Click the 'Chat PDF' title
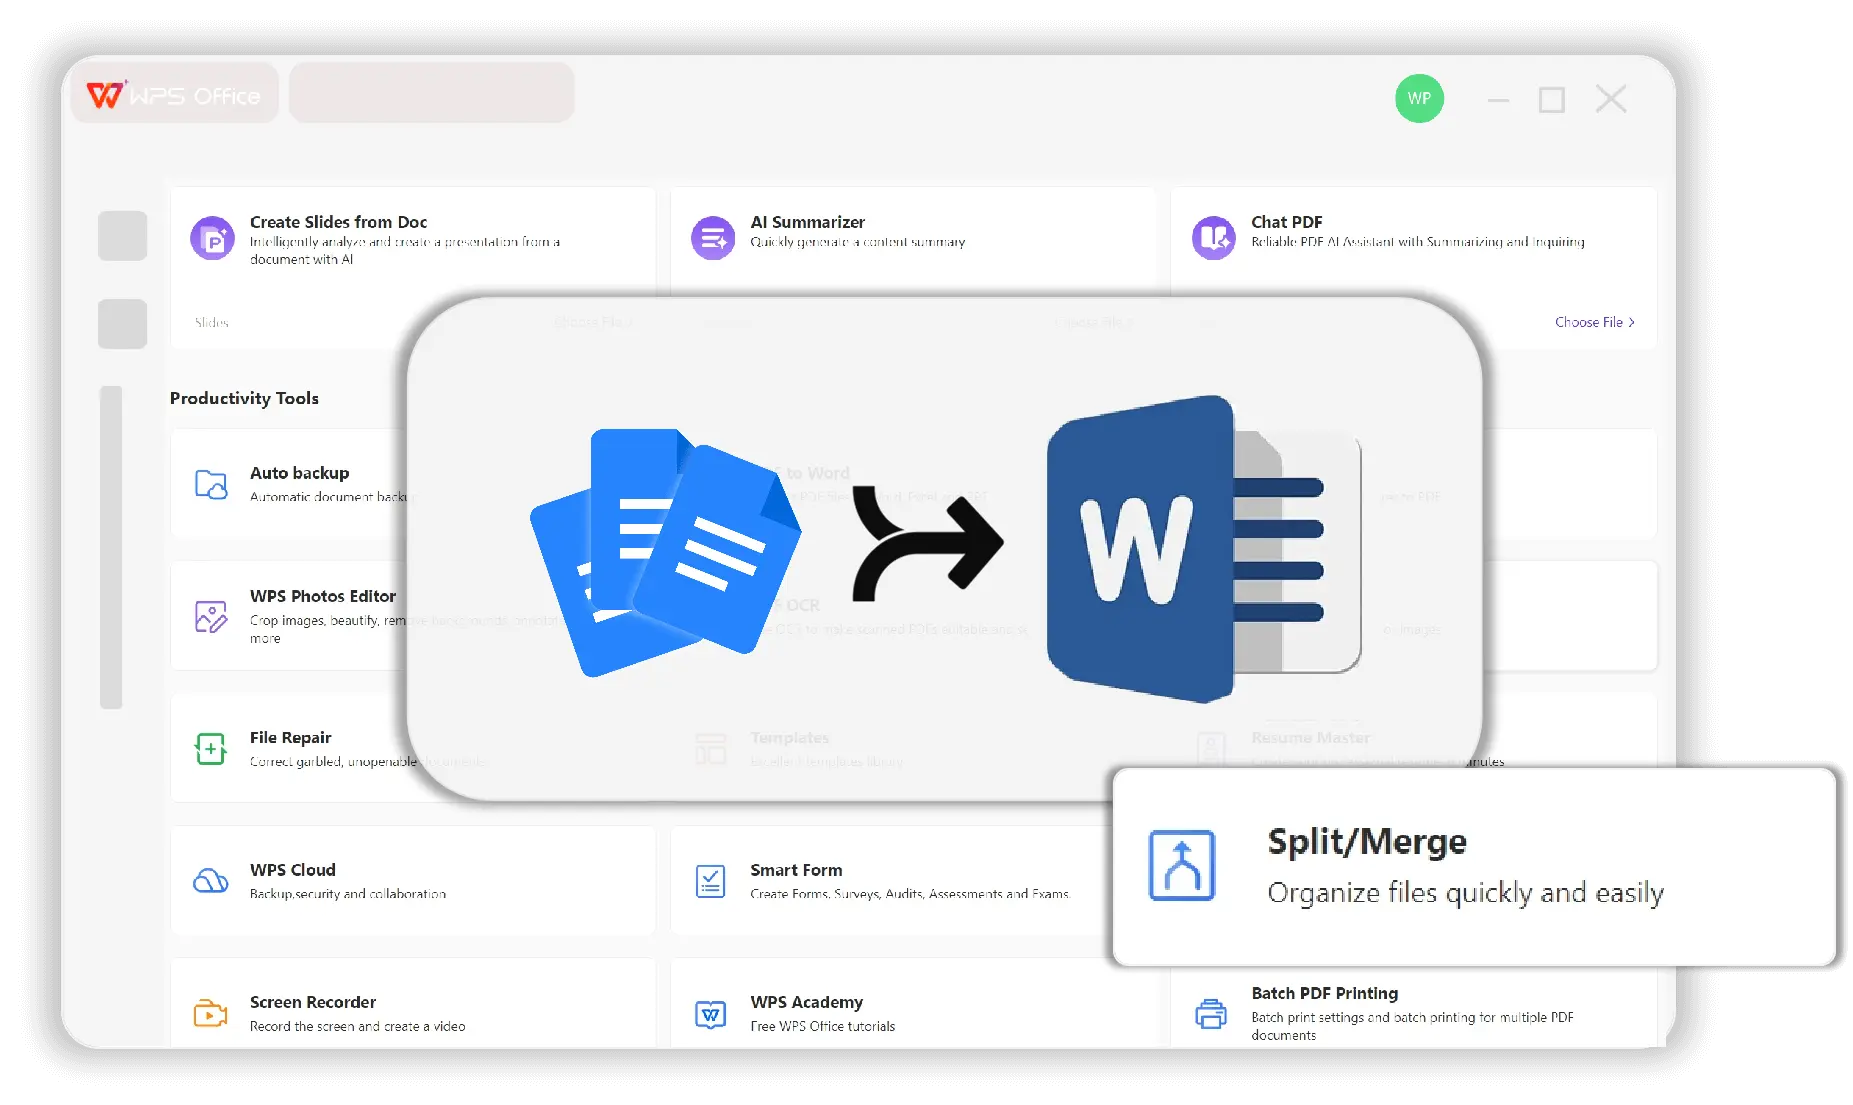1853x1105 pixels. pyautogui.click(x=1287, y=222)
